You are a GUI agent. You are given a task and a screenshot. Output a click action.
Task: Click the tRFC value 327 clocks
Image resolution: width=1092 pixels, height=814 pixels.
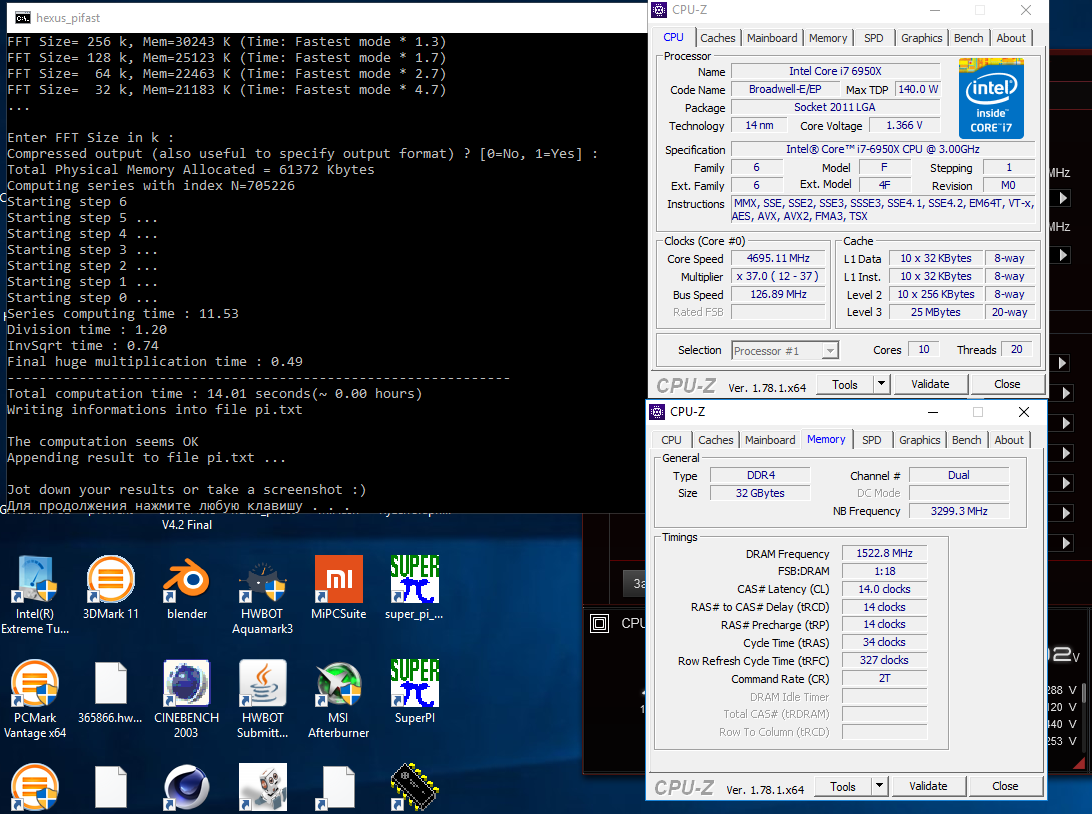(884, 660)
